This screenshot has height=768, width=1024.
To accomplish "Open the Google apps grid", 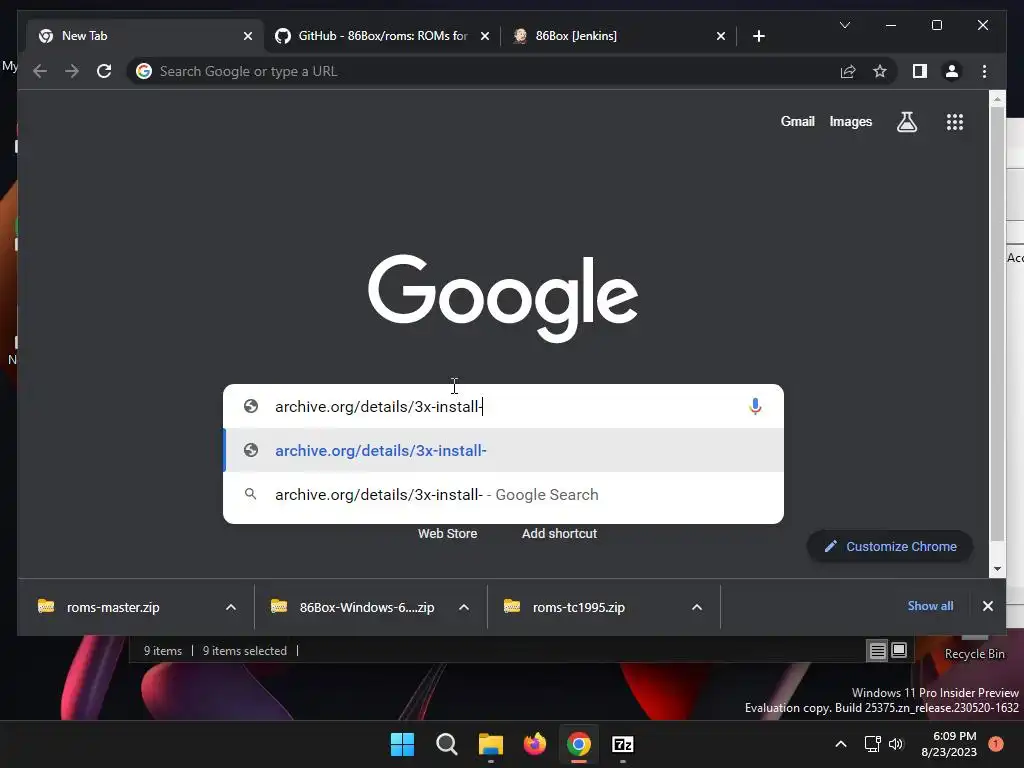I will pos(955,121).
